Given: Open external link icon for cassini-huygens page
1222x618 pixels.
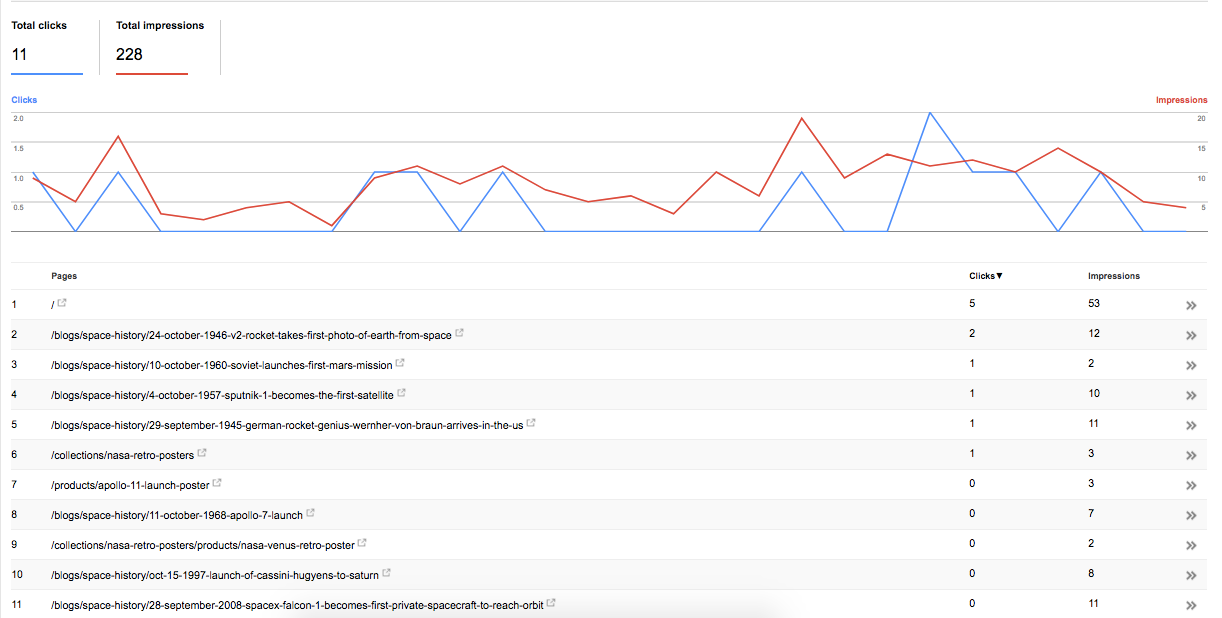Looking at the screenshot, I should (x=386, y=573).
